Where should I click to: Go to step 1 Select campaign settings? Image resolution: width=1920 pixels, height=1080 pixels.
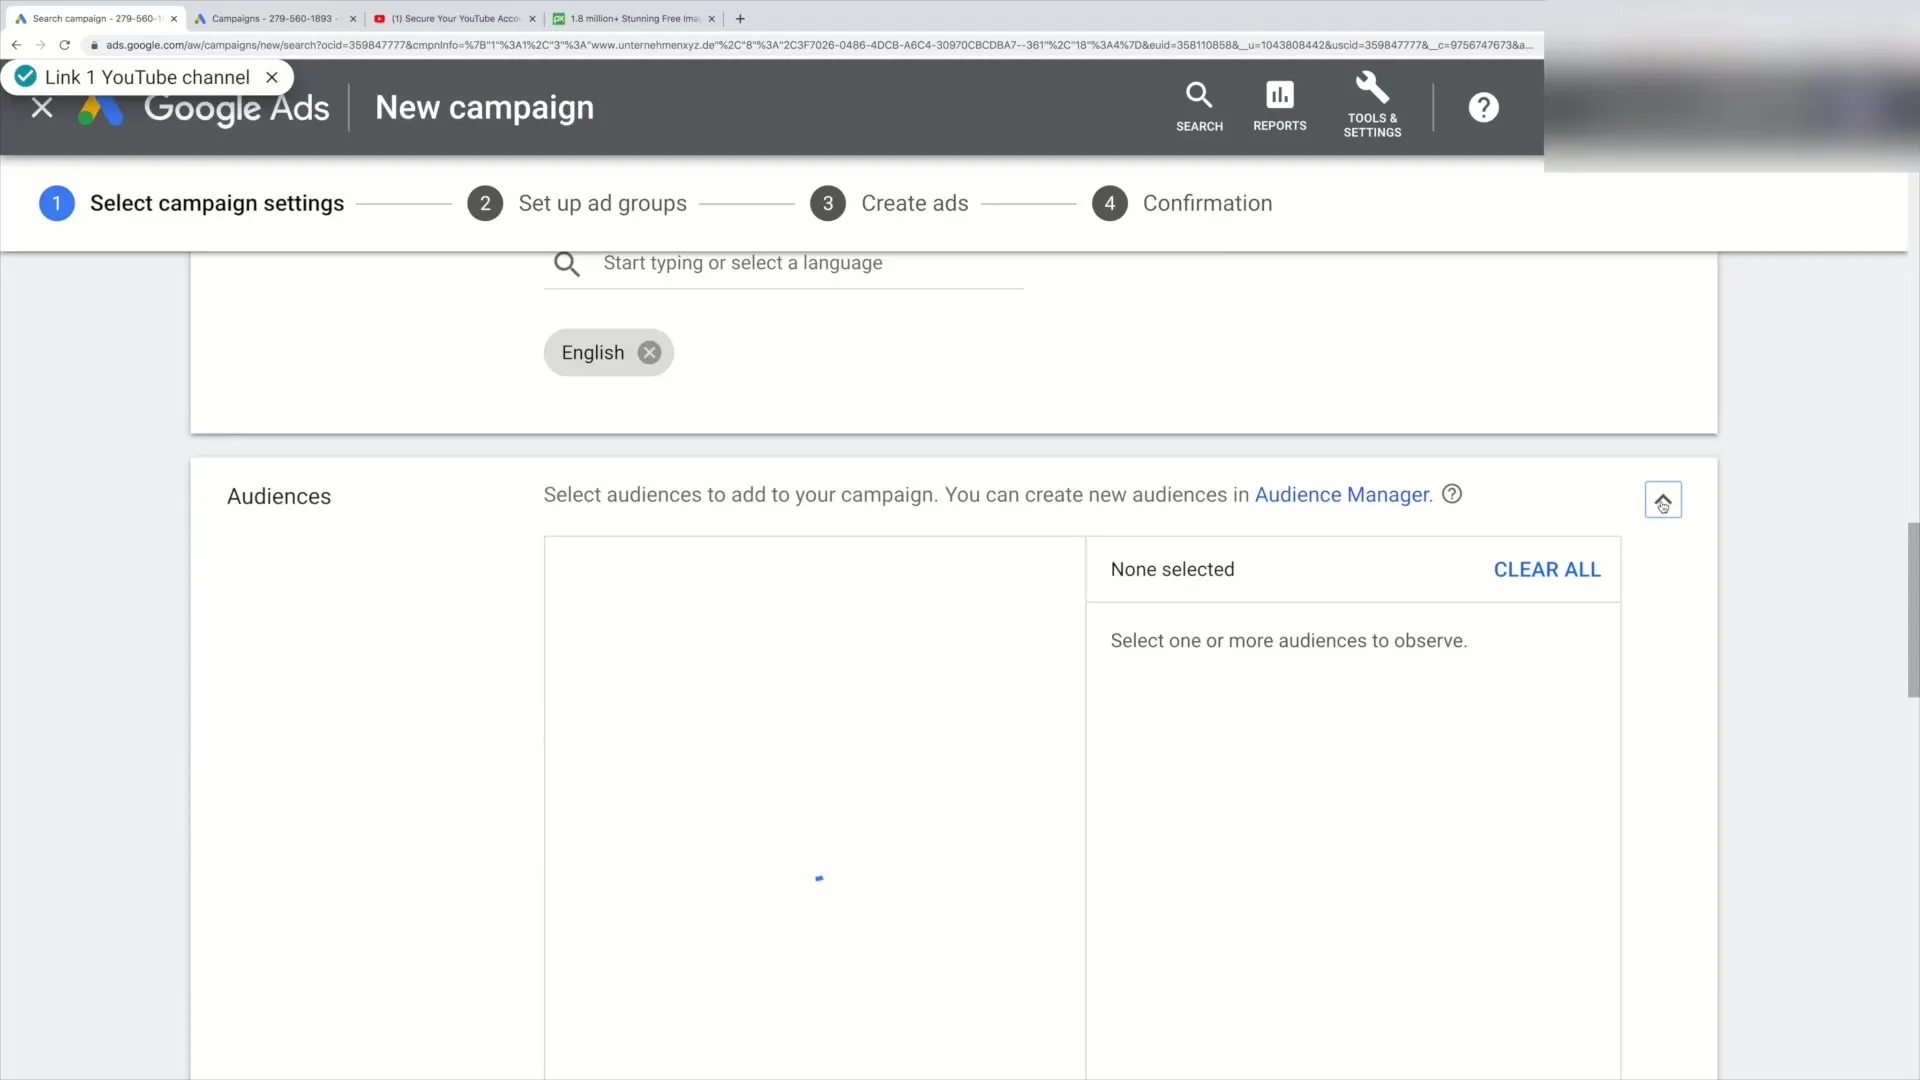tap(191, 204)
